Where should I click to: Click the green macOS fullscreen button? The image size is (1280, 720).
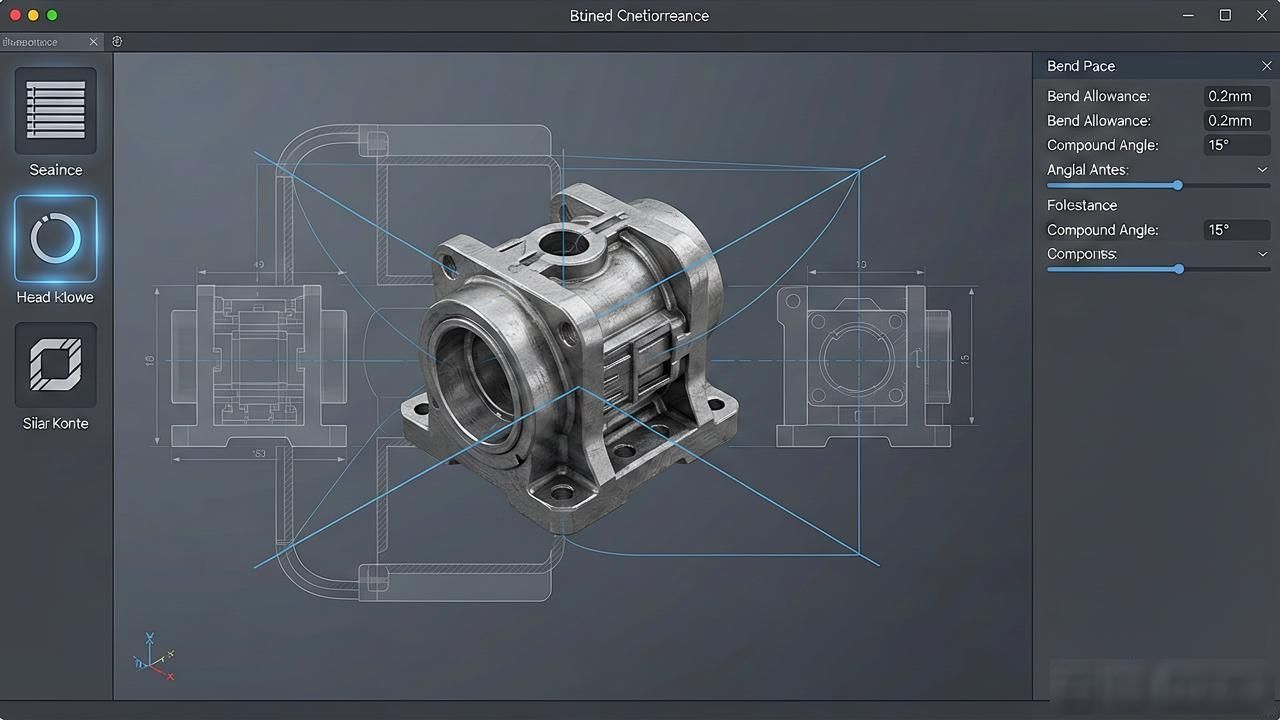coord(52,15)
